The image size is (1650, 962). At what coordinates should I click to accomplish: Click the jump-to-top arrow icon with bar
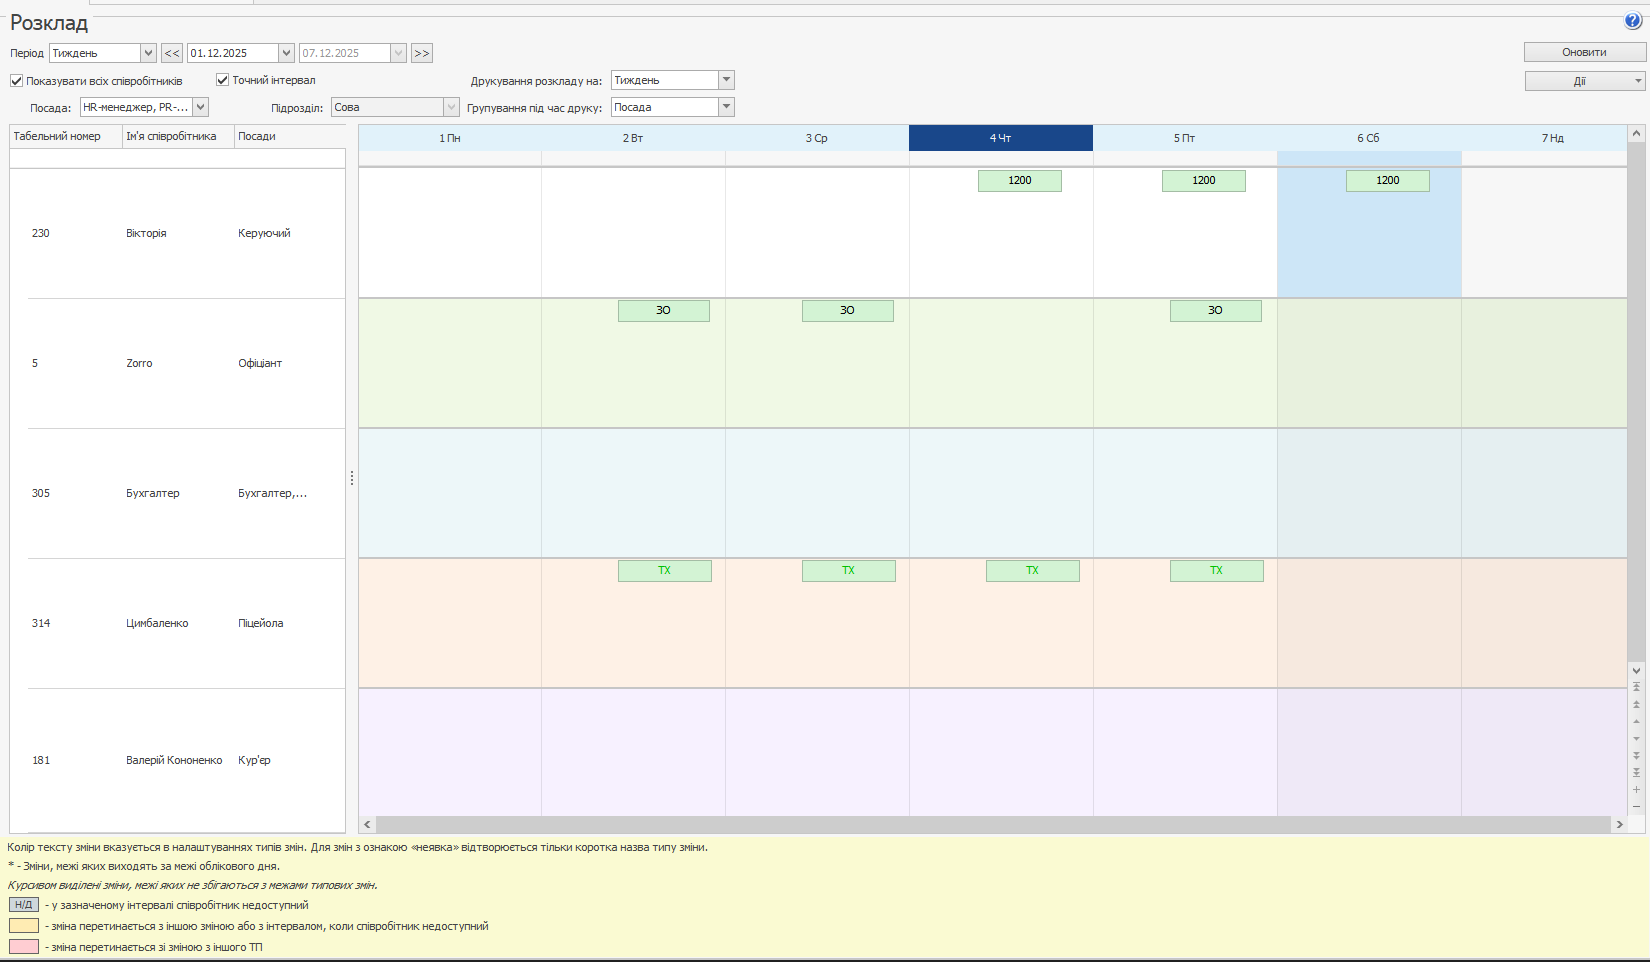coord(1636,687)
